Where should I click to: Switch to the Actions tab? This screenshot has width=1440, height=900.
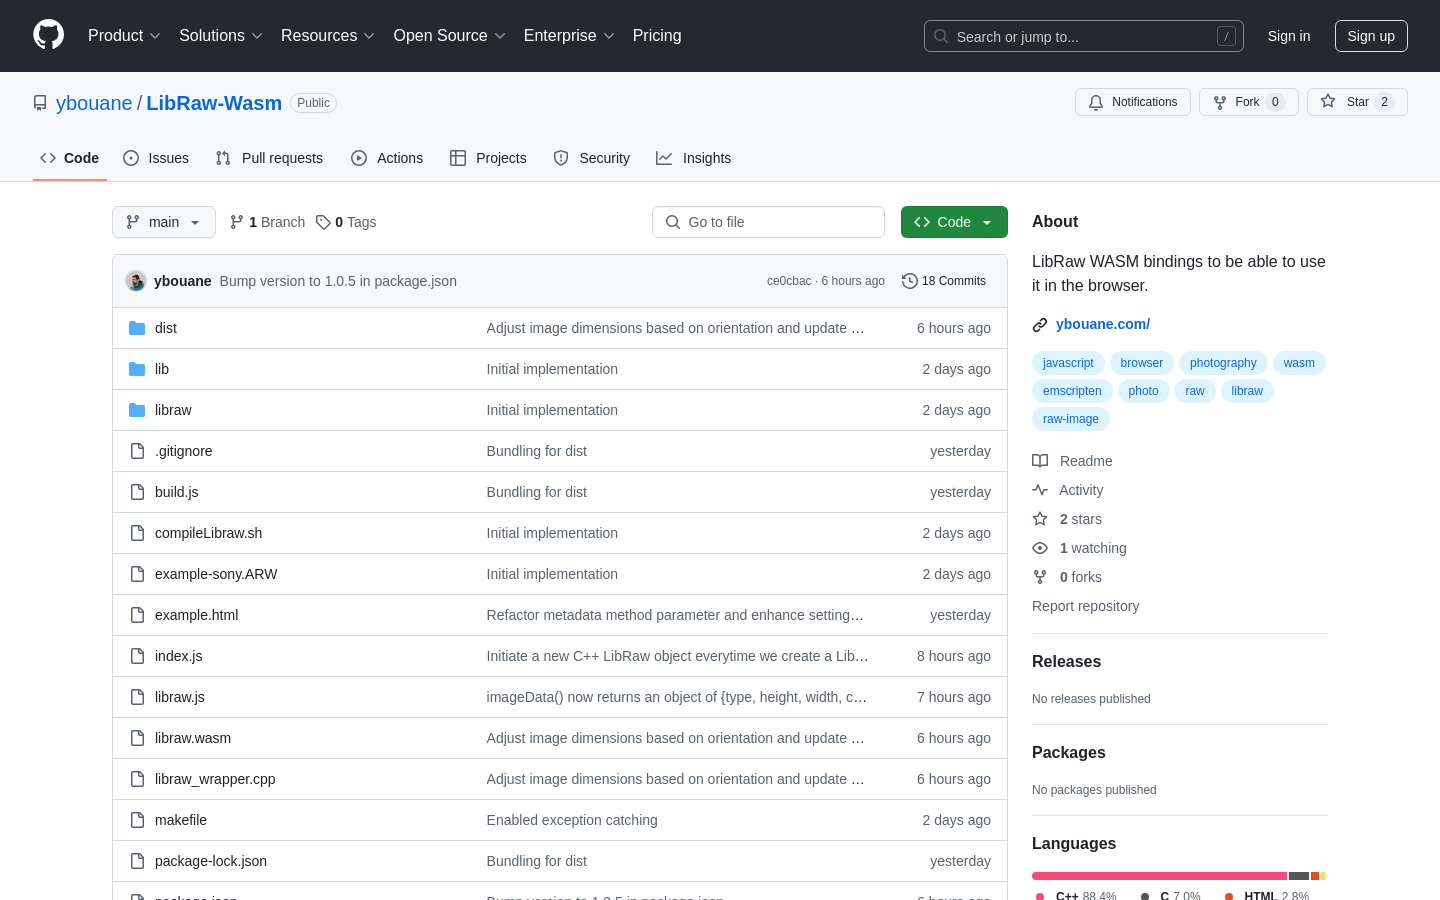click(x=387, y=158)
